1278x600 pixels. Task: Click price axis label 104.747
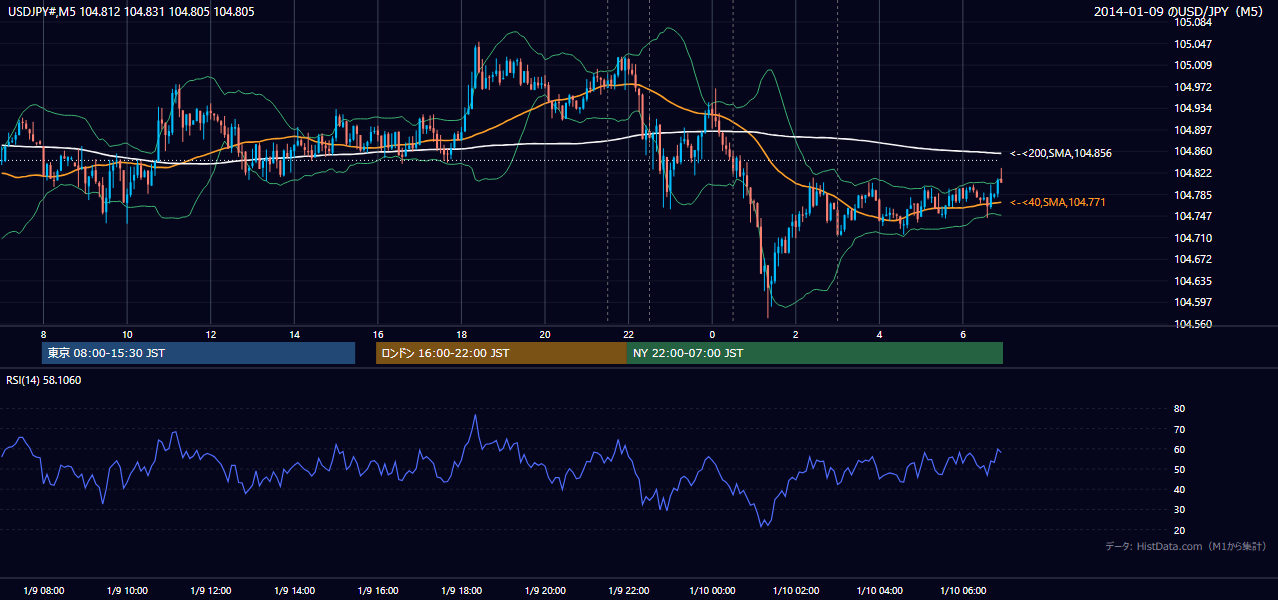[1193, 216]
